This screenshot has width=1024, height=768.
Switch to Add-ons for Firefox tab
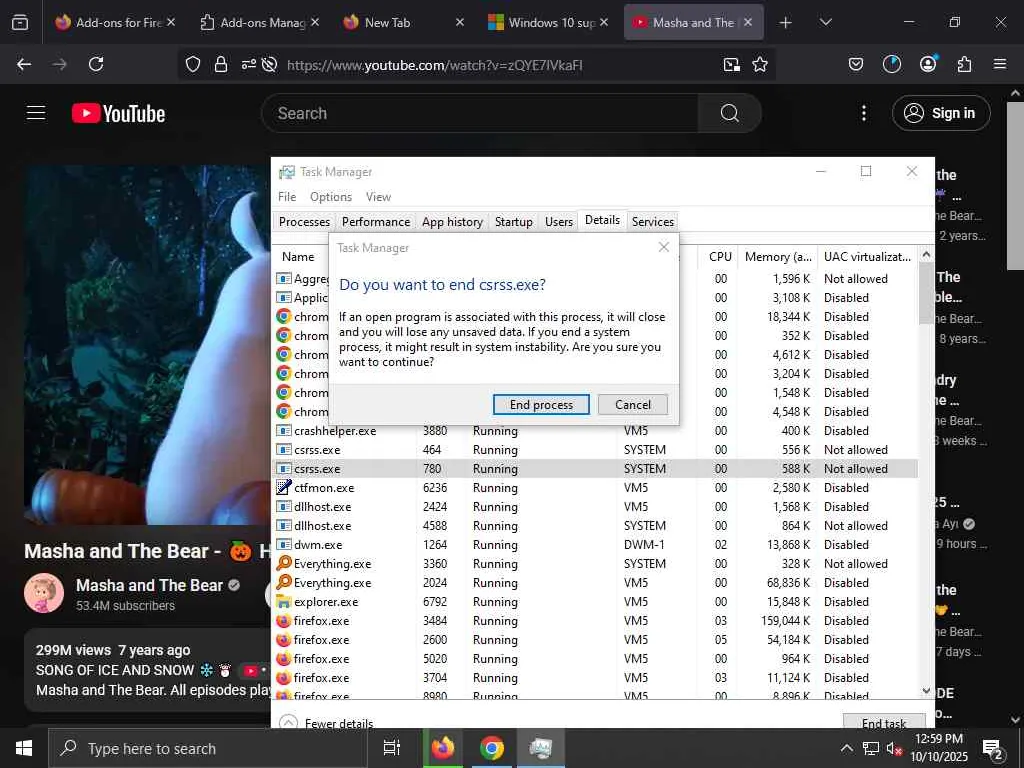(x=115, y=22)
